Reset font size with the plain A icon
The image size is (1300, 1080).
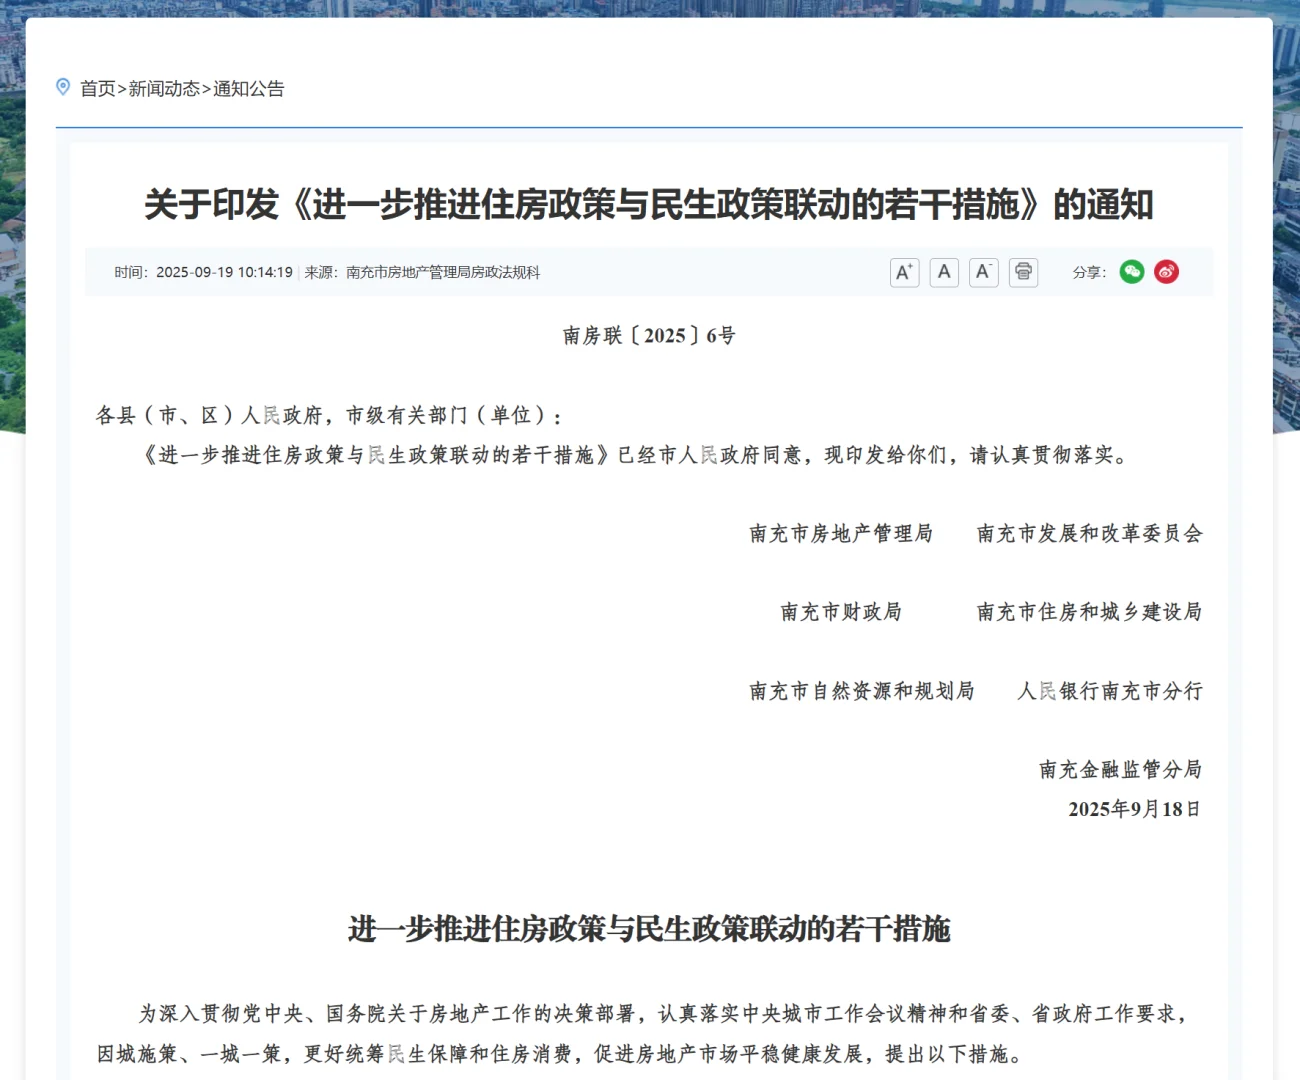coord(944,272)
